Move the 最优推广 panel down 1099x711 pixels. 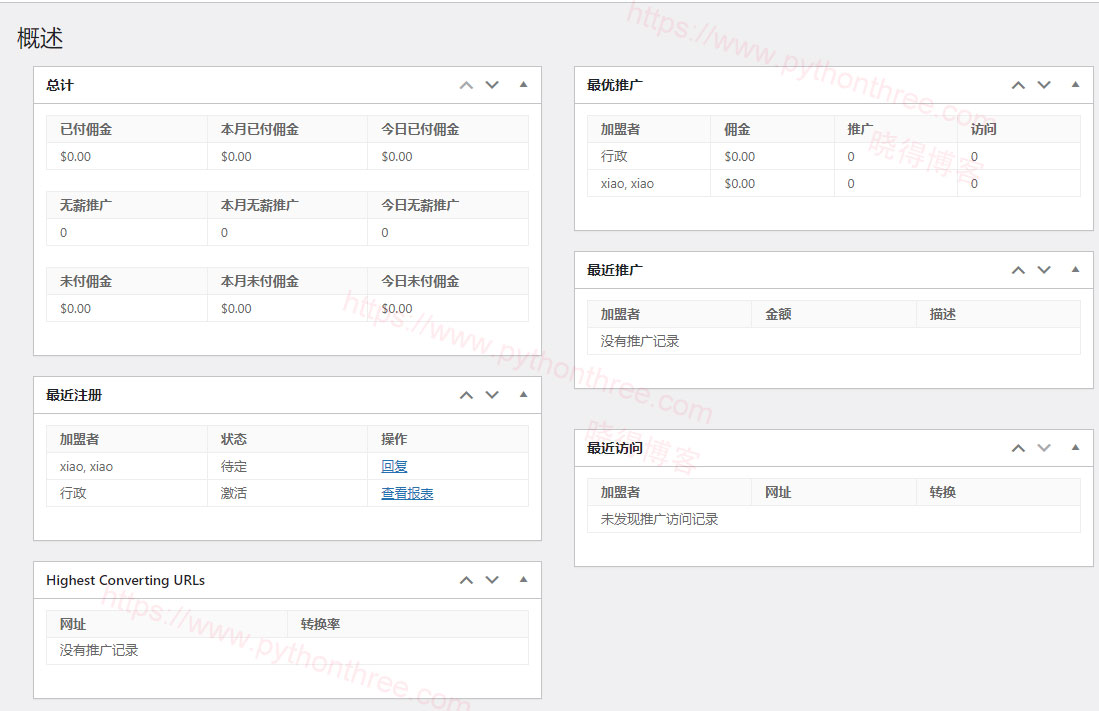click(1044, 85)
